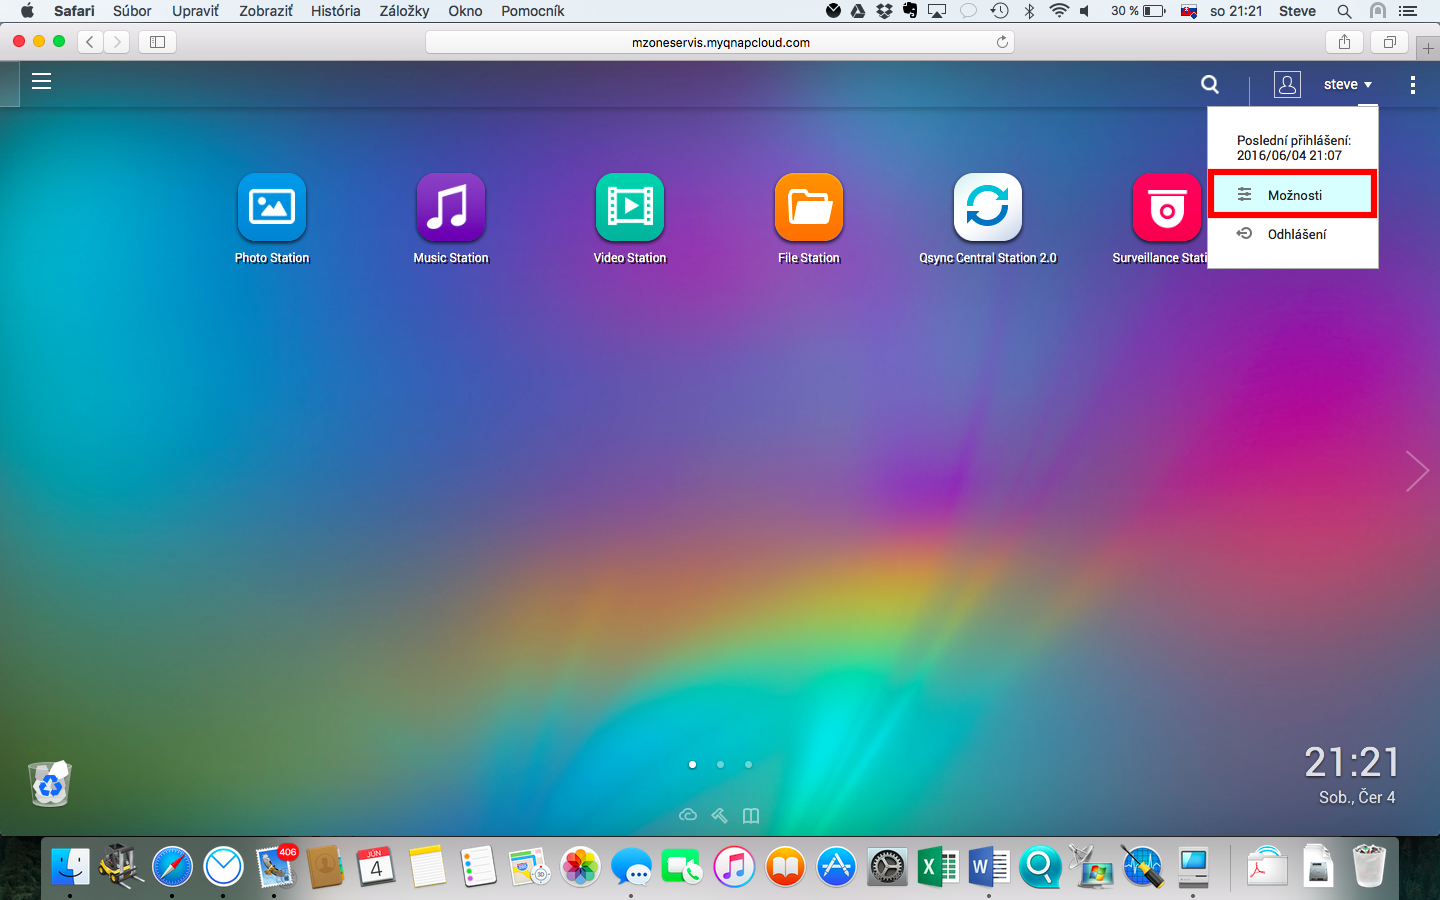The image size is (1440, 900).
Task: Click the search magnifier in QTS toolbar
Action: point(1210,85)
